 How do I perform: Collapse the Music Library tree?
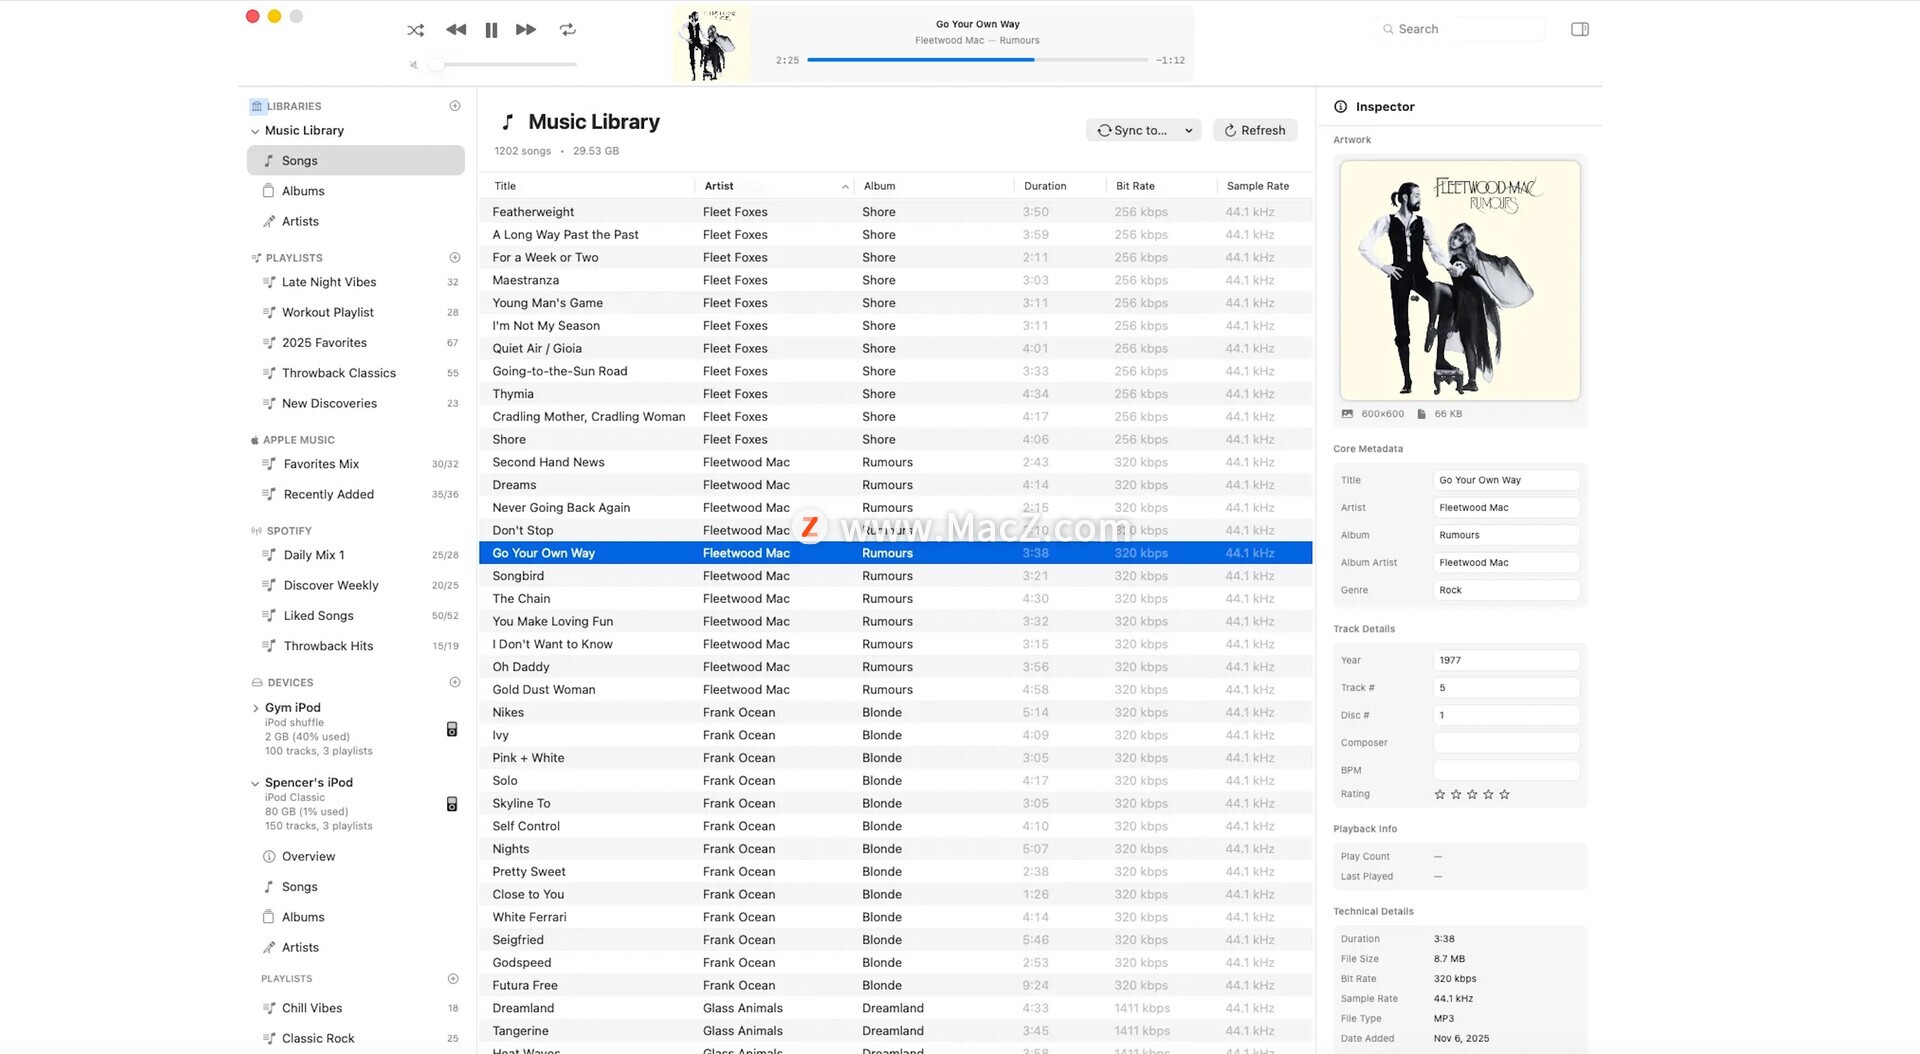coord(255,131)
